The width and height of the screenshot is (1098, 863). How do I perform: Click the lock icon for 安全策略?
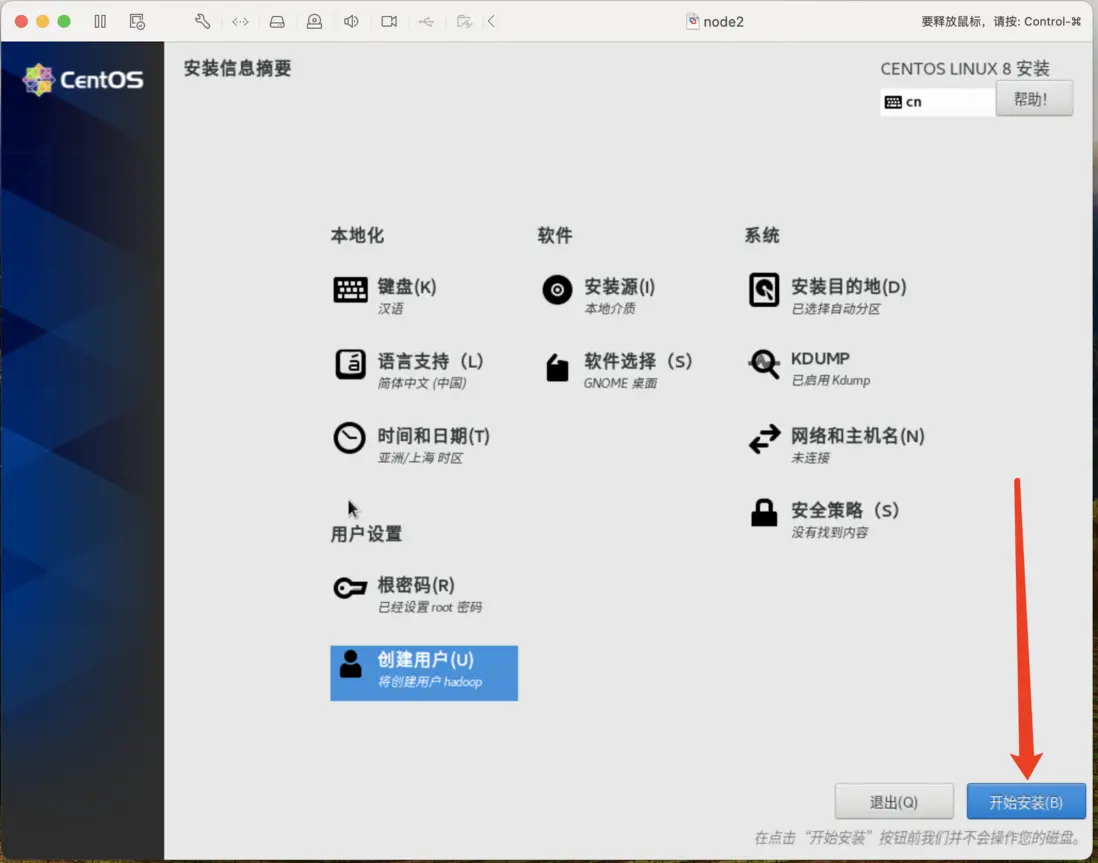coord(764,513)
